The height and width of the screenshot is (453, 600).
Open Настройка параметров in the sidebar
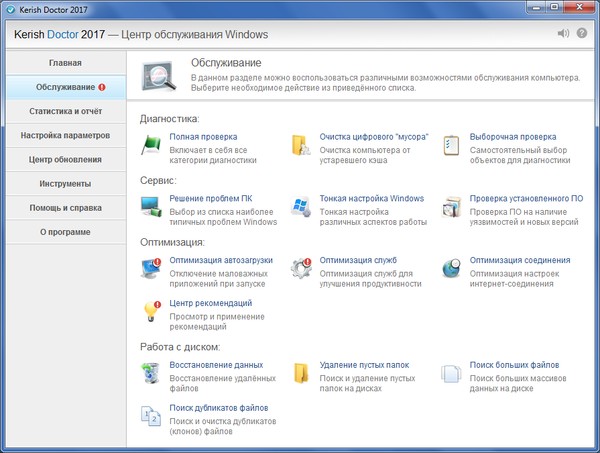(65, 135)
